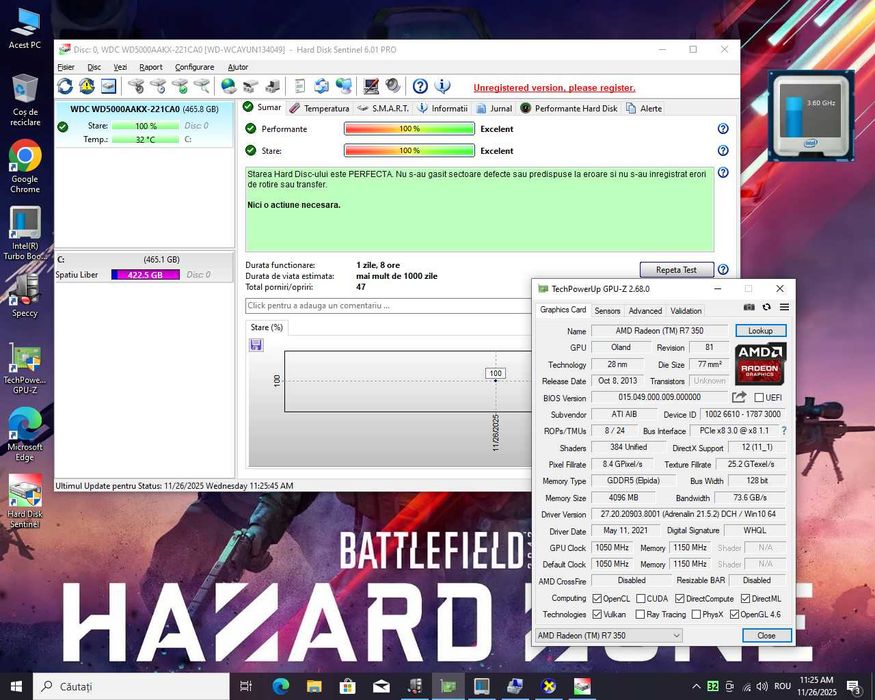Click the question mark beside Bus Interface
The height and width of the screenshot is (700, 875).
[784, 431]
